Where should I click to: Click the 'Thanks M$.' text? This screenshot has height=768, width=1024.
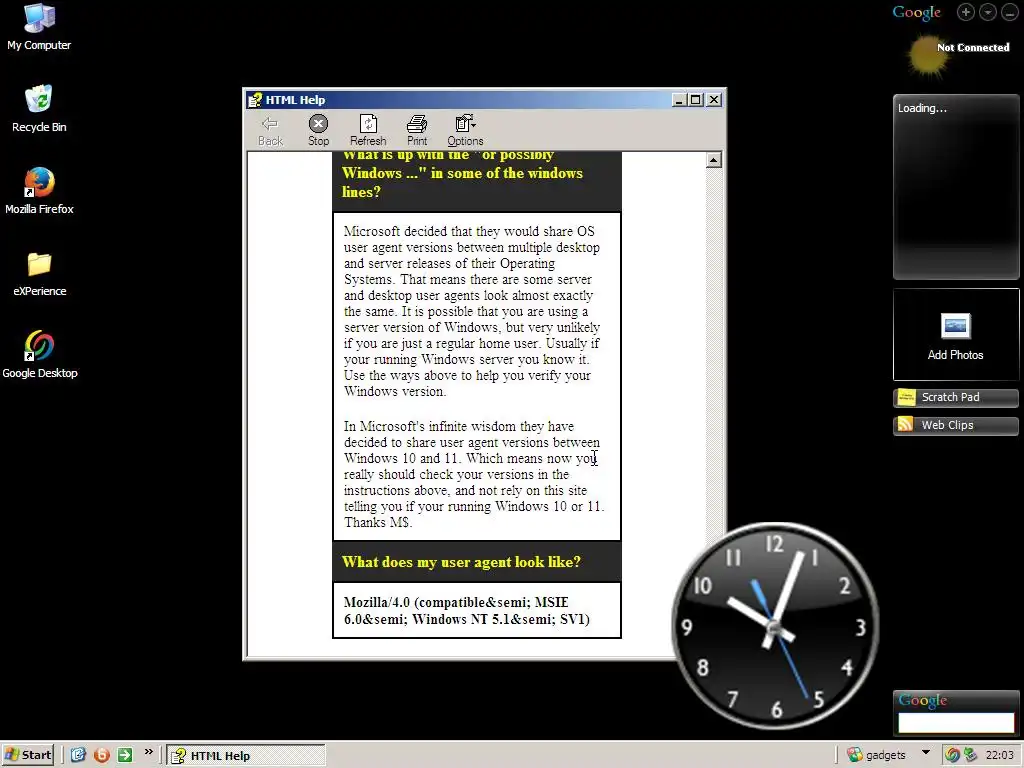[x=378, y=522]
